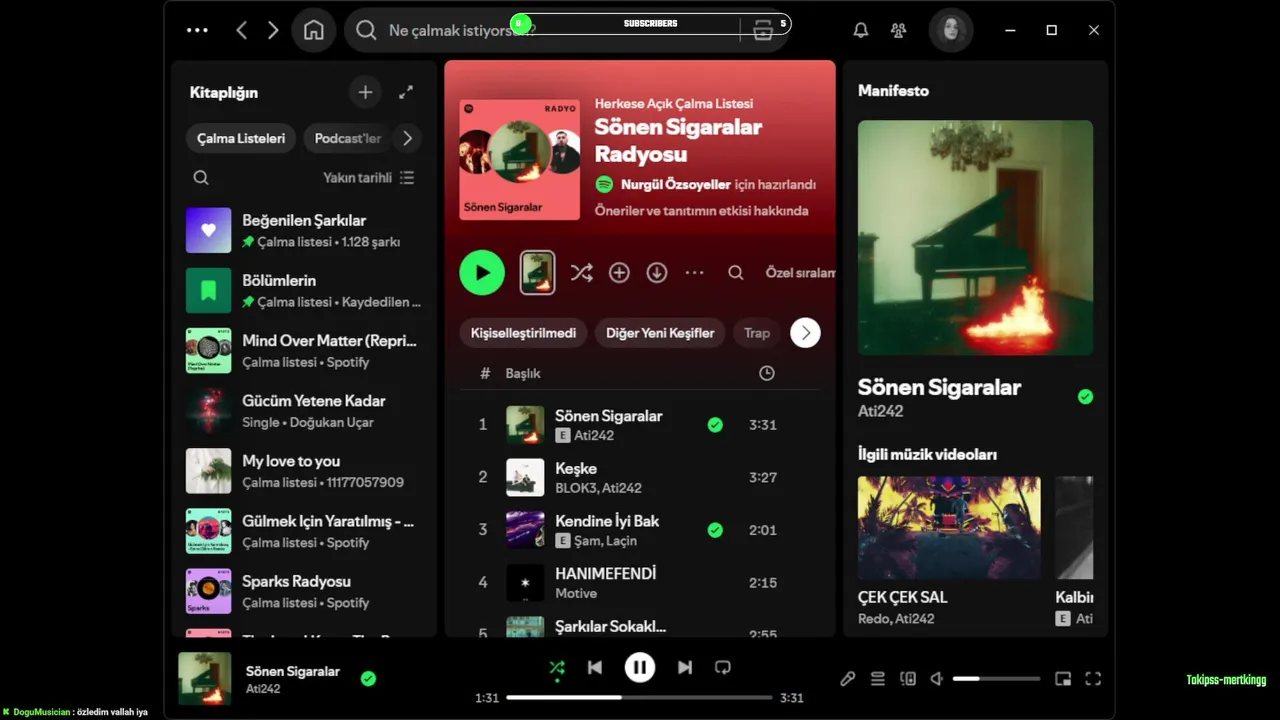Toggle saved checkmark in Manifesto panel
This screenshot has width=1280, height=720.
1085,397
